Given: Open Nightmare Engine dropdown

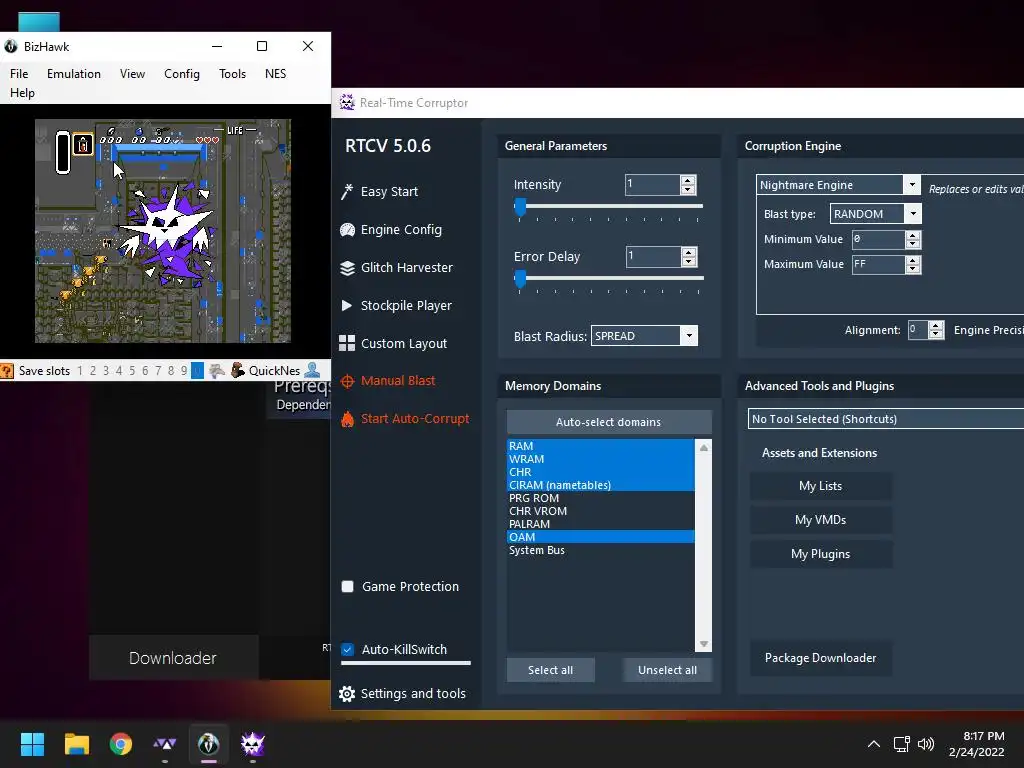Looking at the screenshot, I should [912, 185].
